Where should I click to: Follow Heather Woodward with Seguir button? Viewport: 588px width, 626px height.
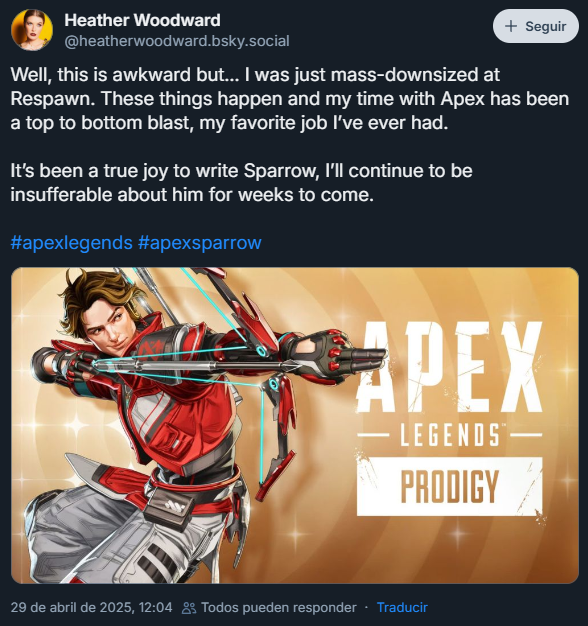click(536, 26)
